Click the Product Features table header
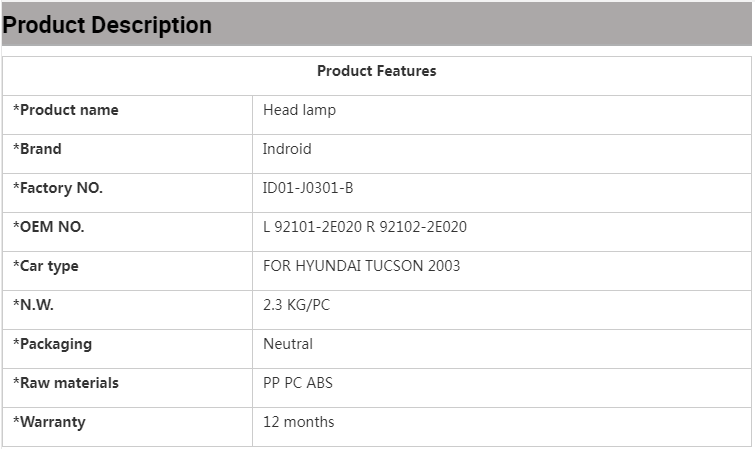This screenshot has height=449, width=755. pyautogui.click(x=376, y=71)
